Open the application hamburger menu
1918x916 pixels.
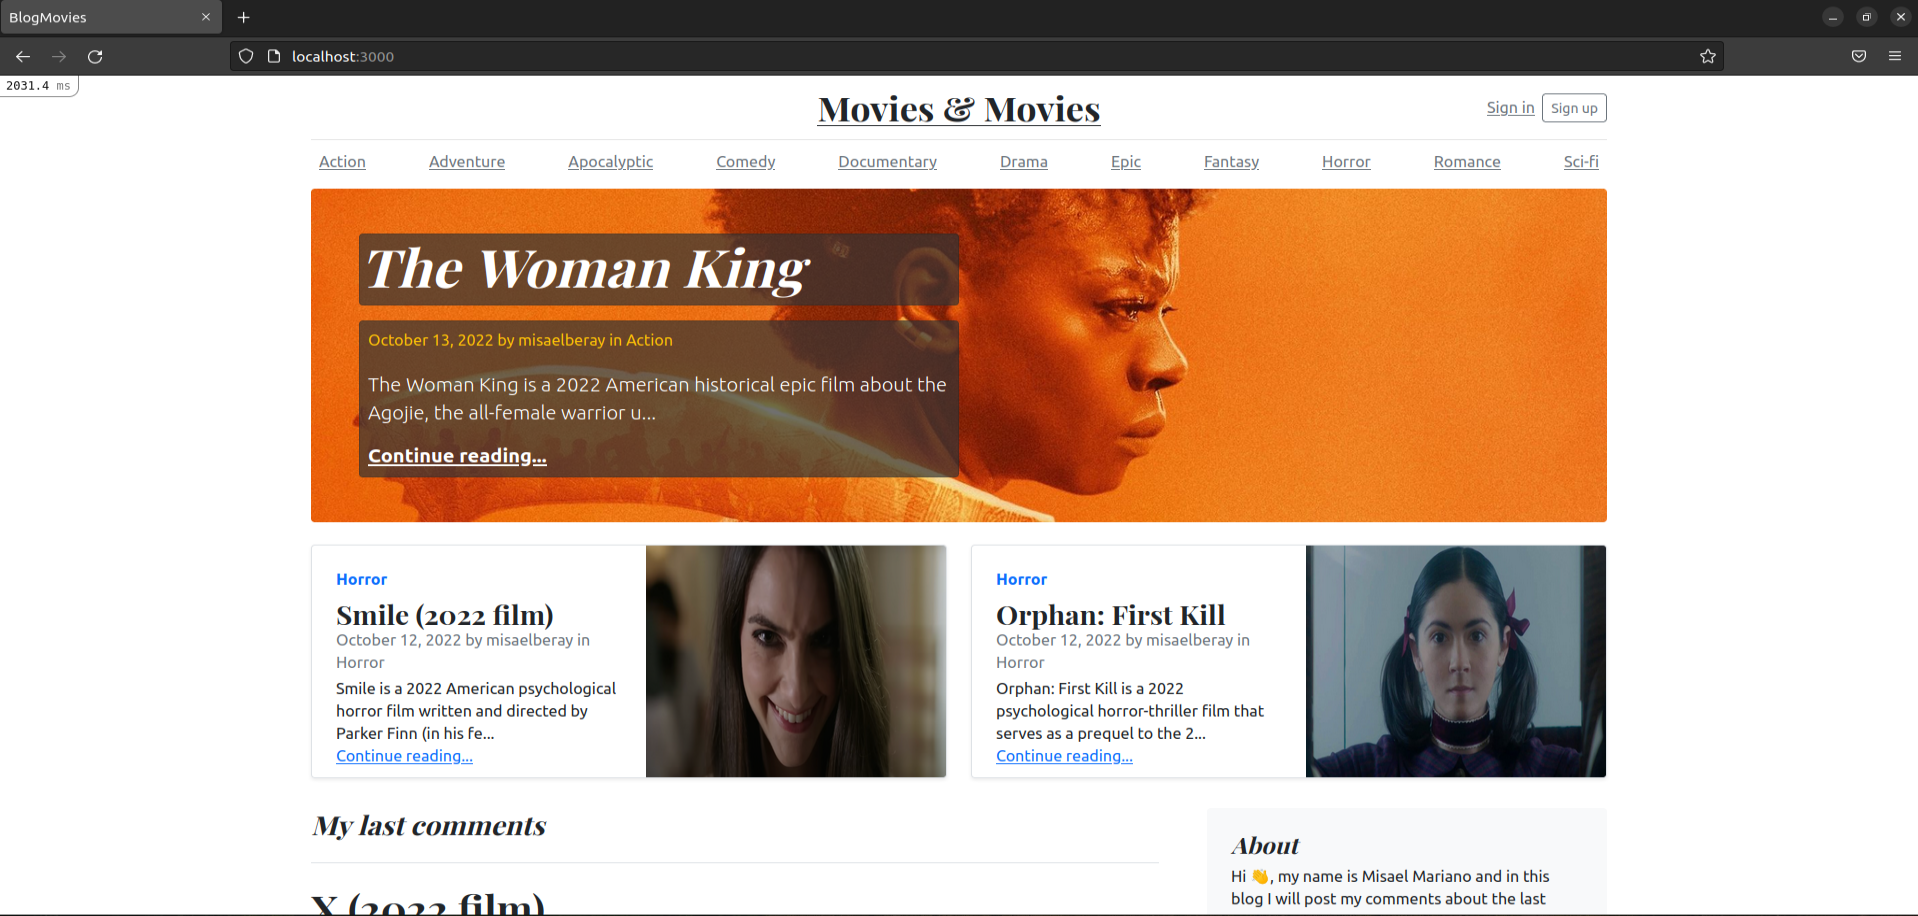1894,56
